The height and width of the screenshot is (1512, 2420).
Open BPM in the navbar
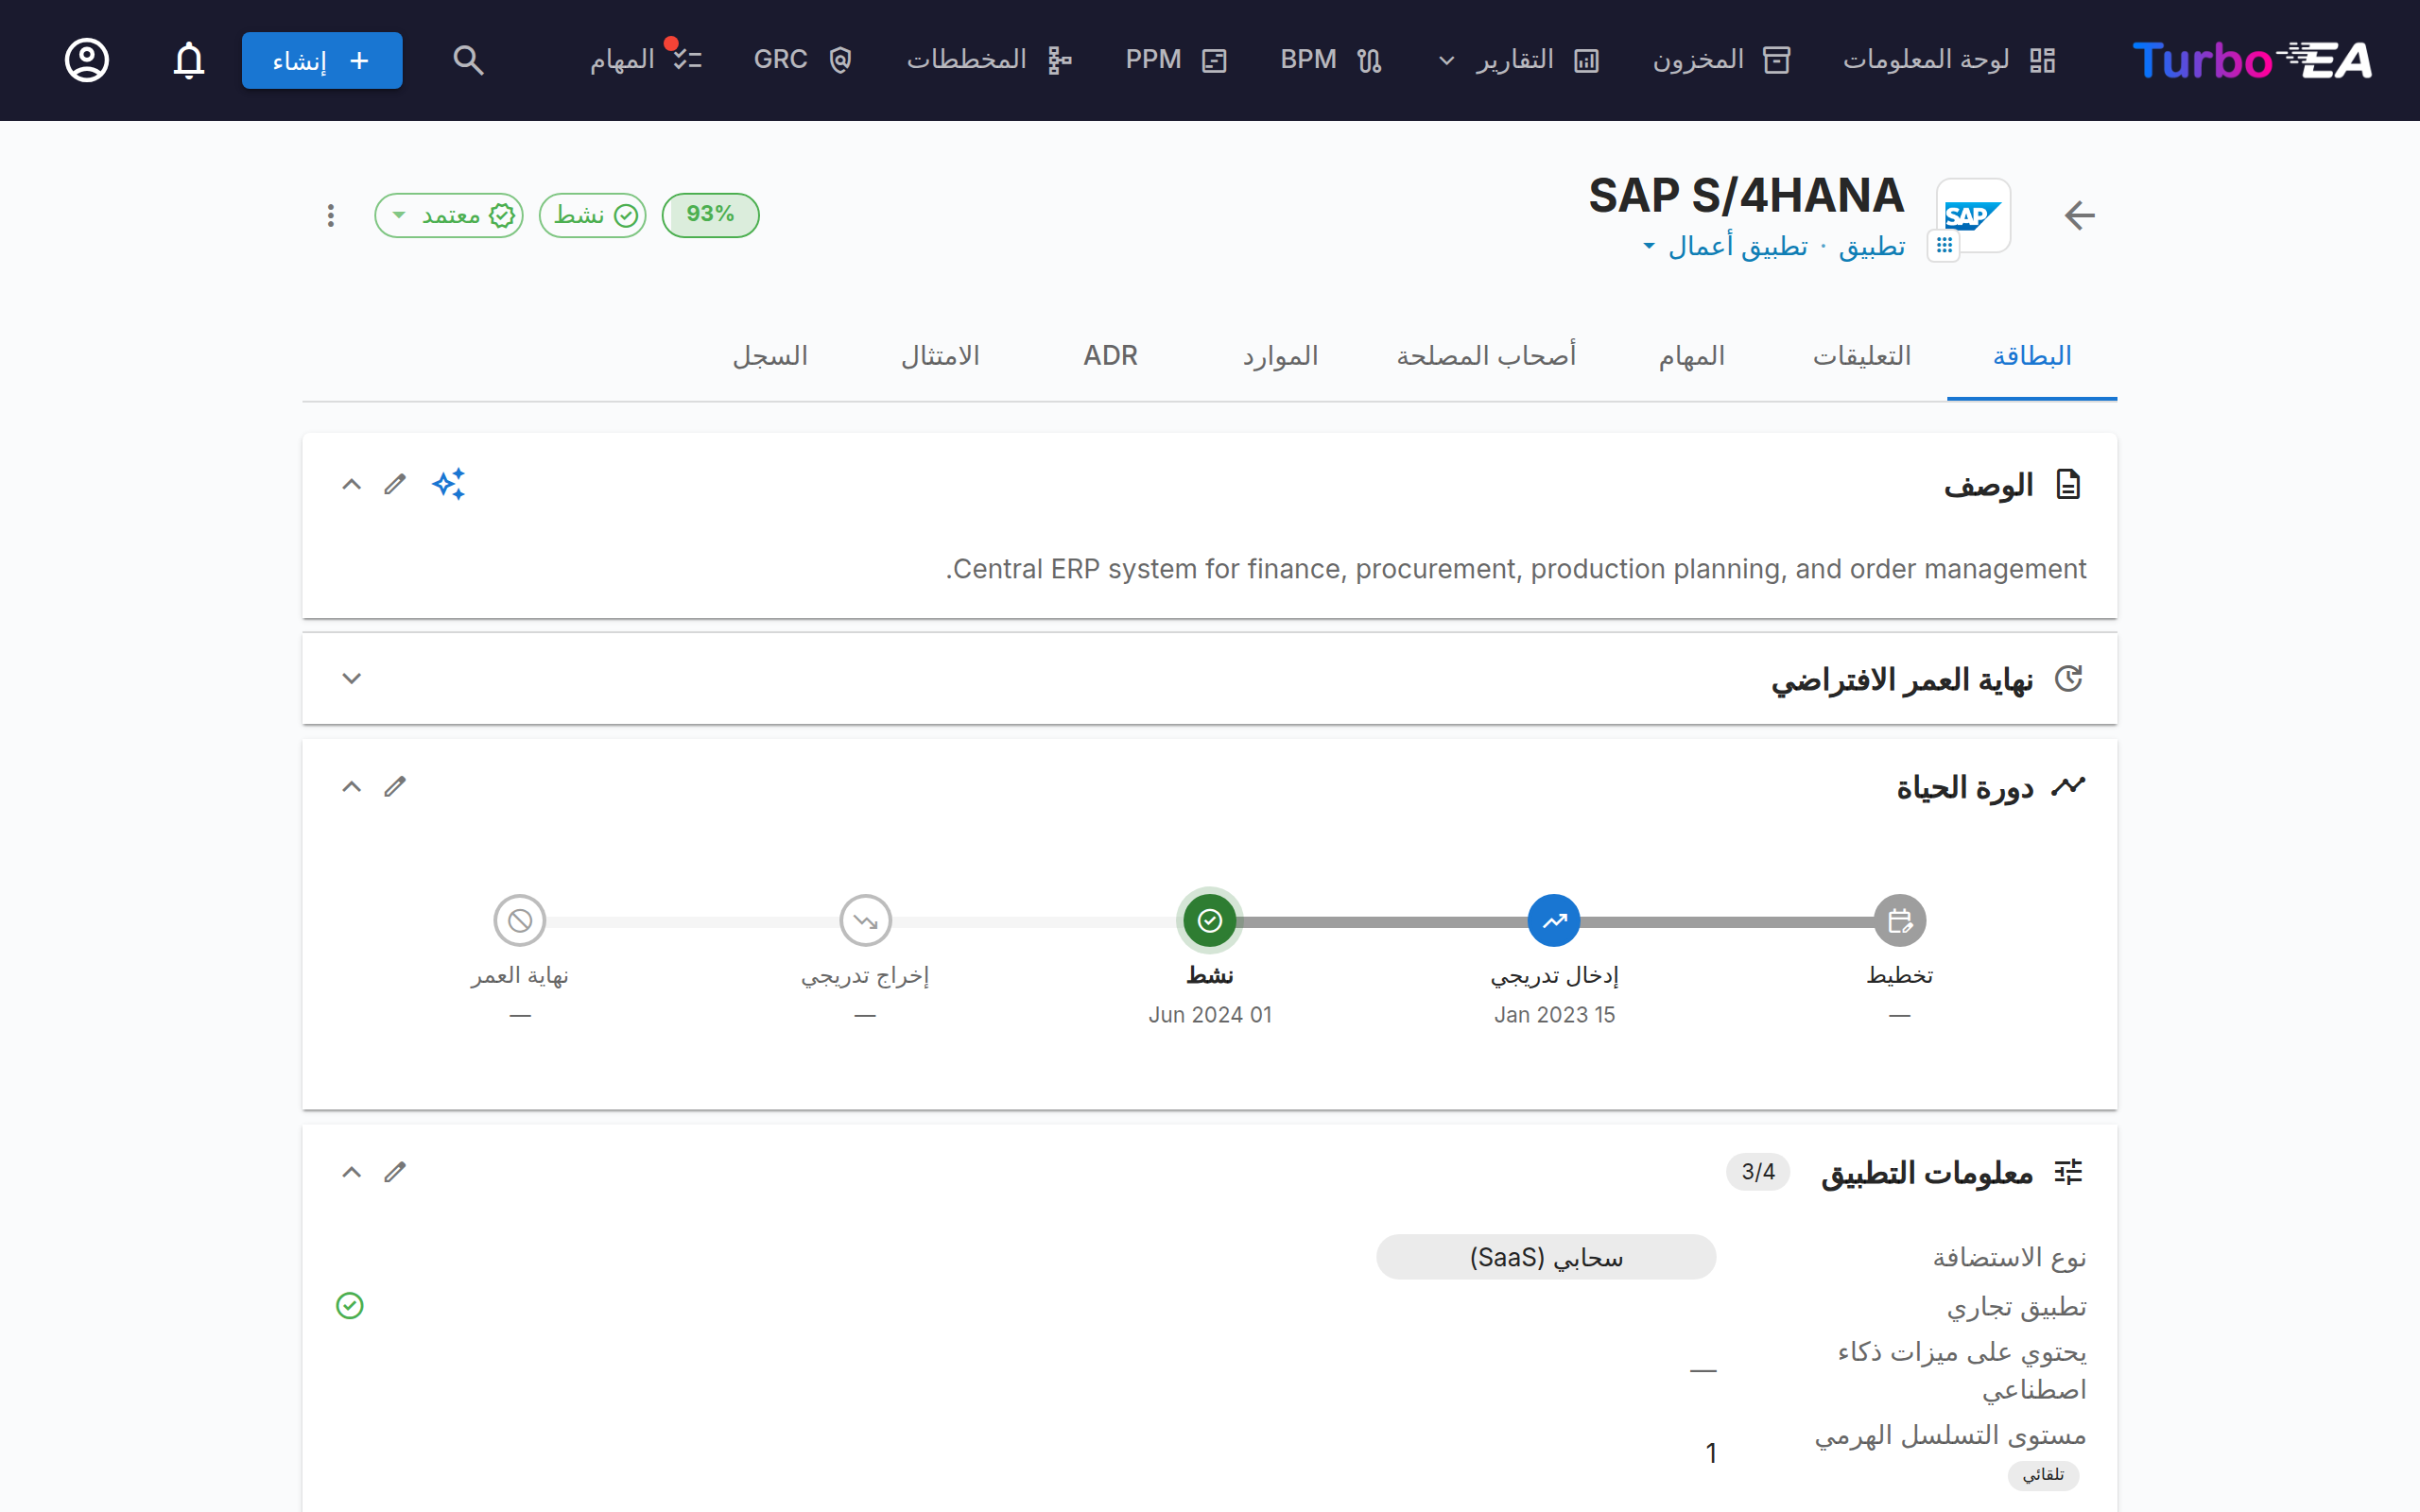1331,60
